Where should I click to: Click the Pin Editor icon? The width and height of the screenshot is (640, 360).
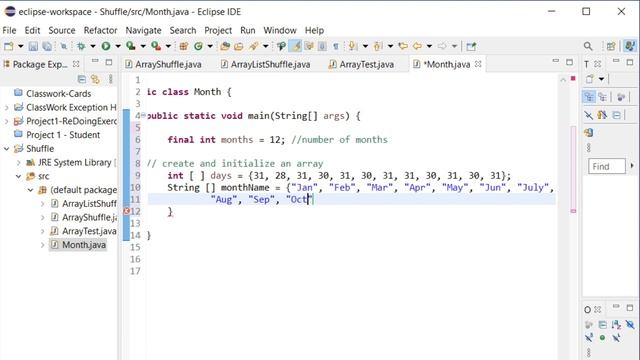pos(471,47)
